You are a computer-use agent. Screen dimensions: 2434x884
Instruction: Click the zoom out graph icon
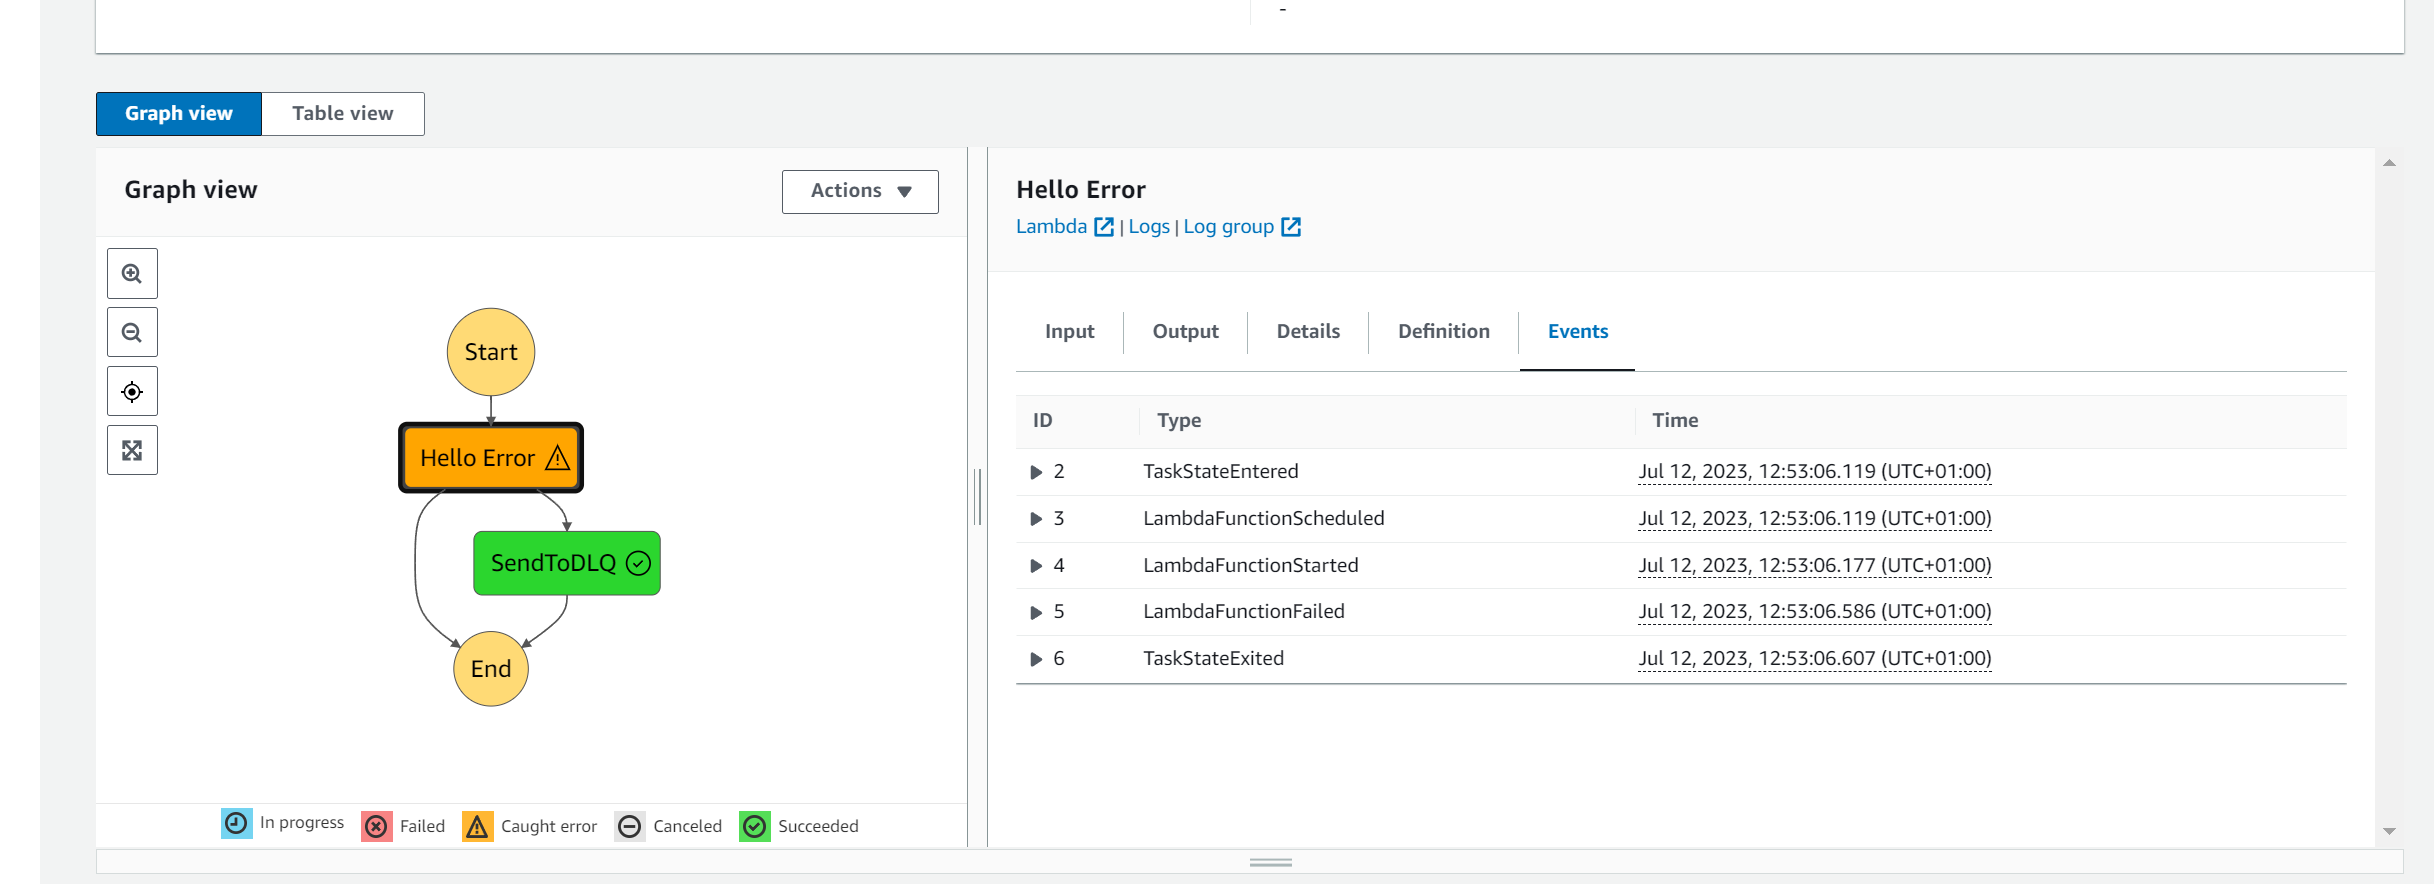click(132, 333)
